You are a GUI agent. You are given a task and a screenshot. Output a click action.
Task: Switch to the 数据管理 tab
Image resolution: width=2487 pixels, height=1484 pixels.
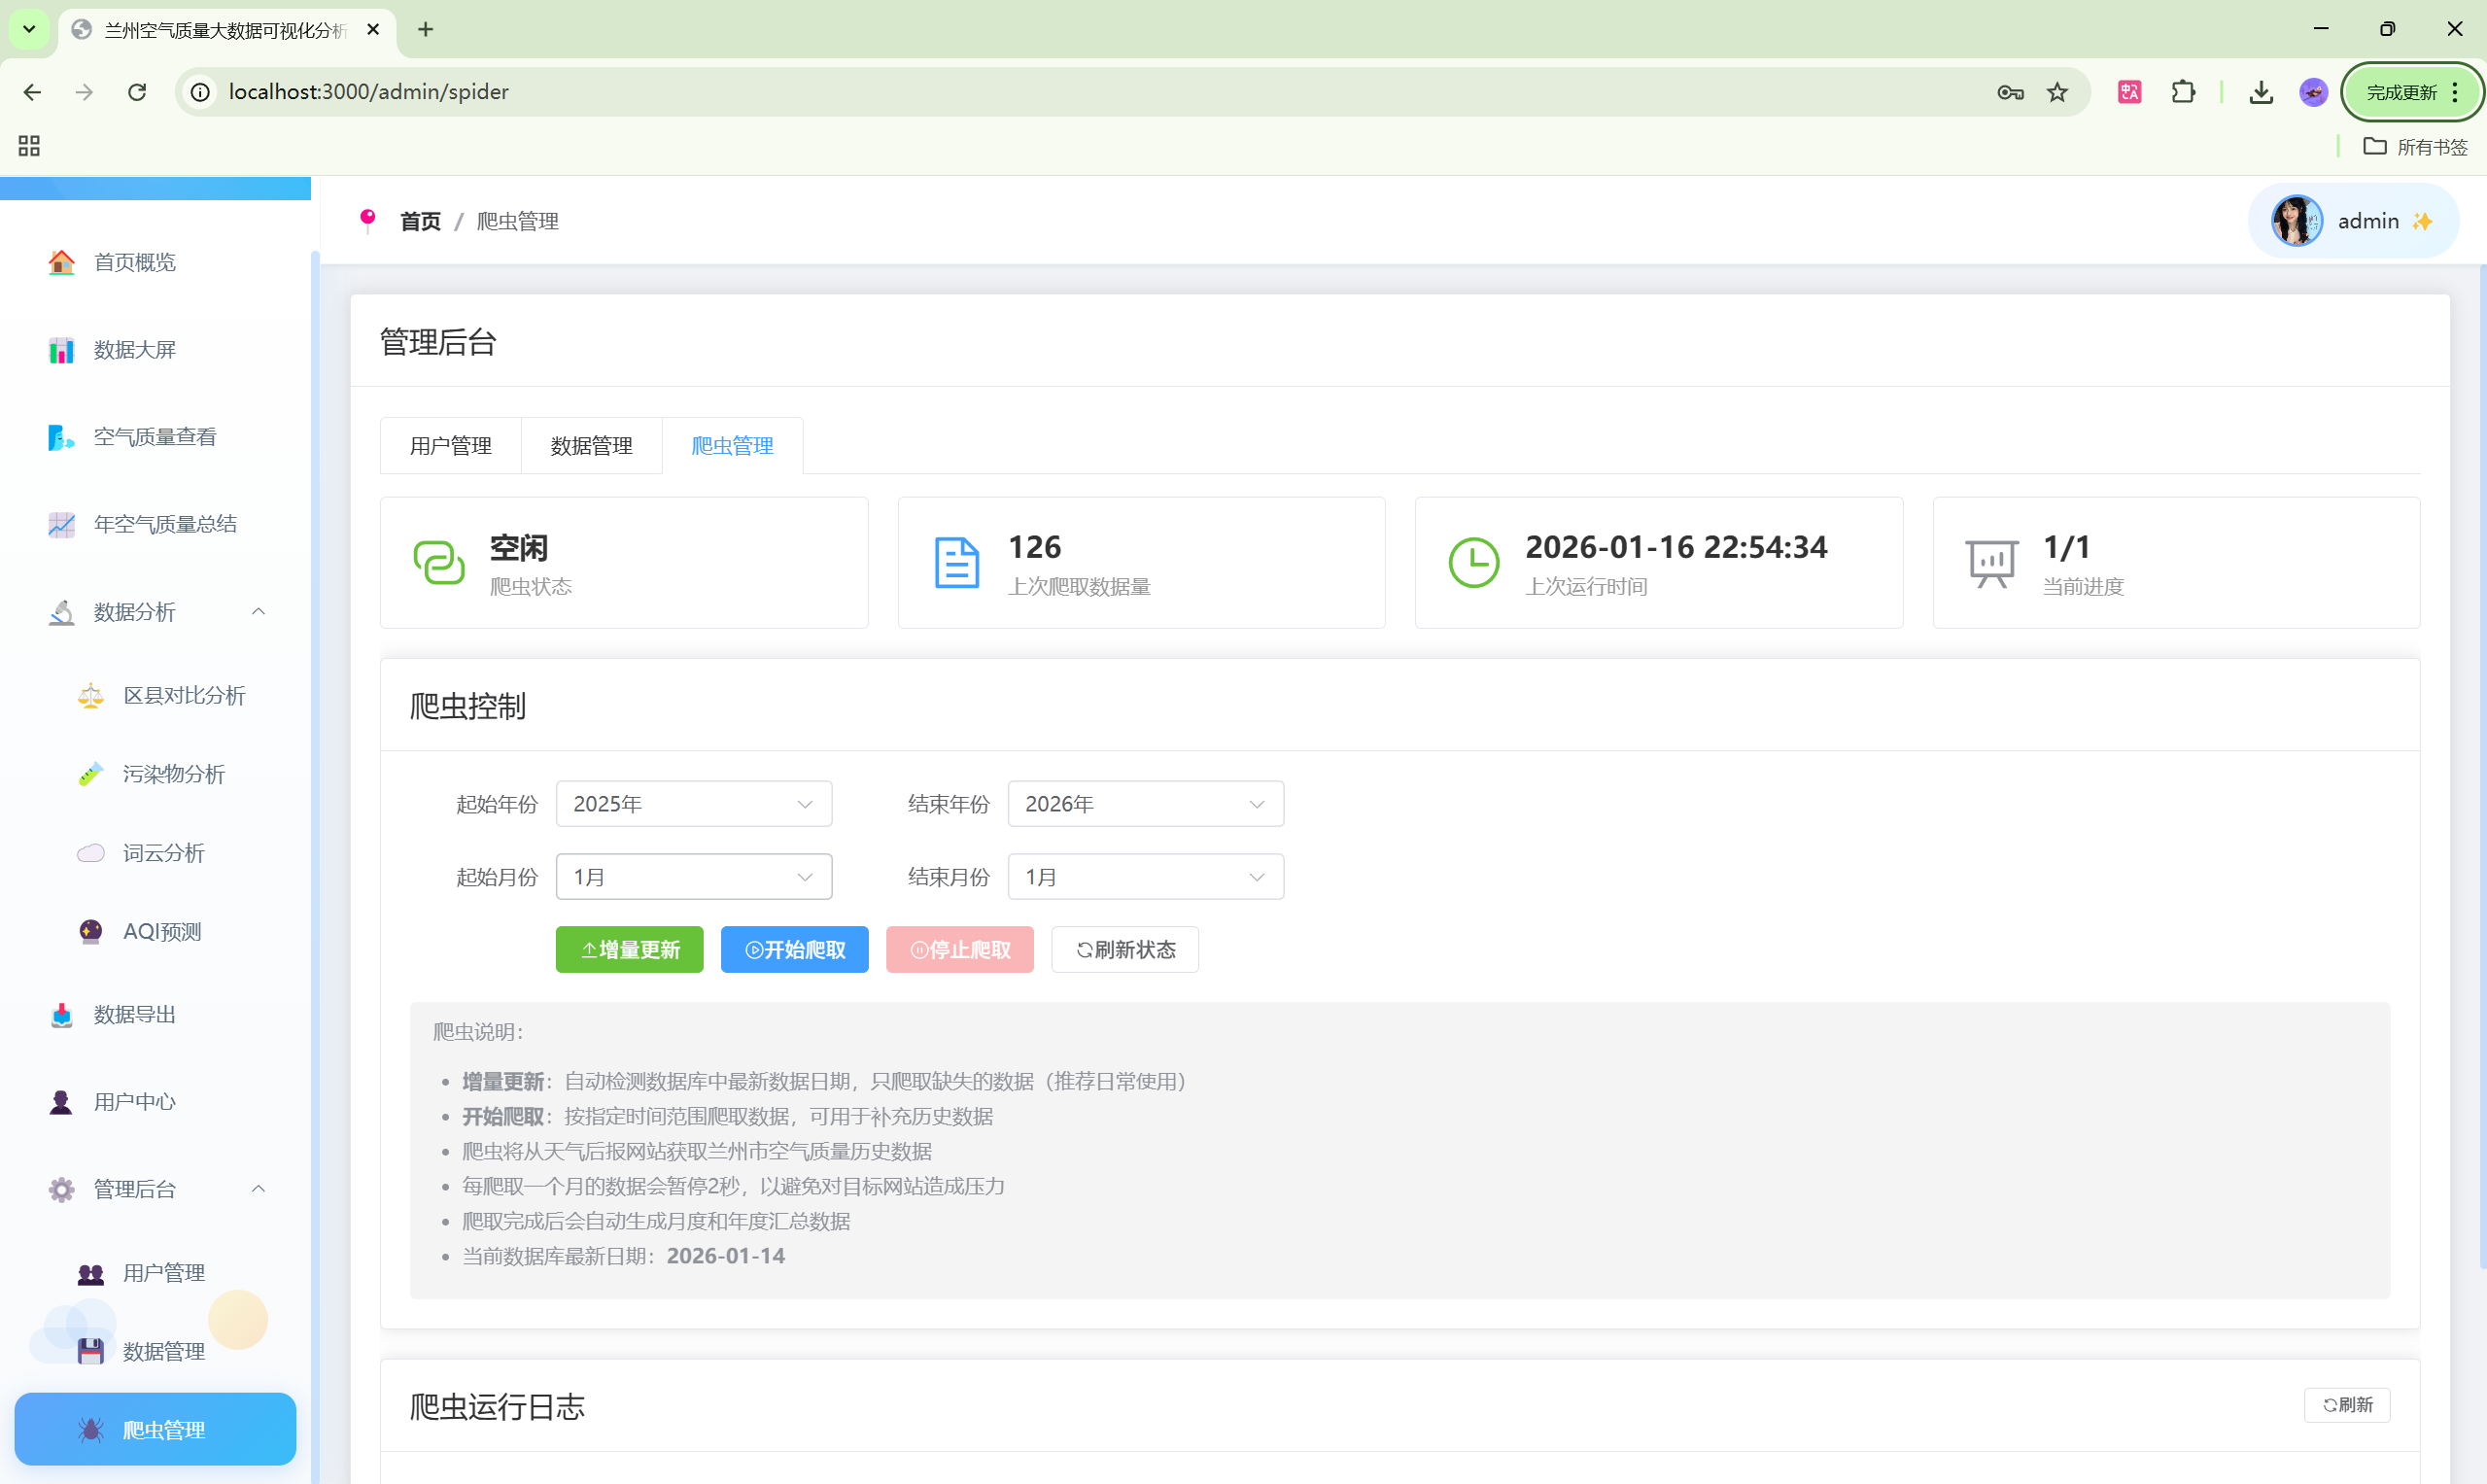[x=591, y=446]
